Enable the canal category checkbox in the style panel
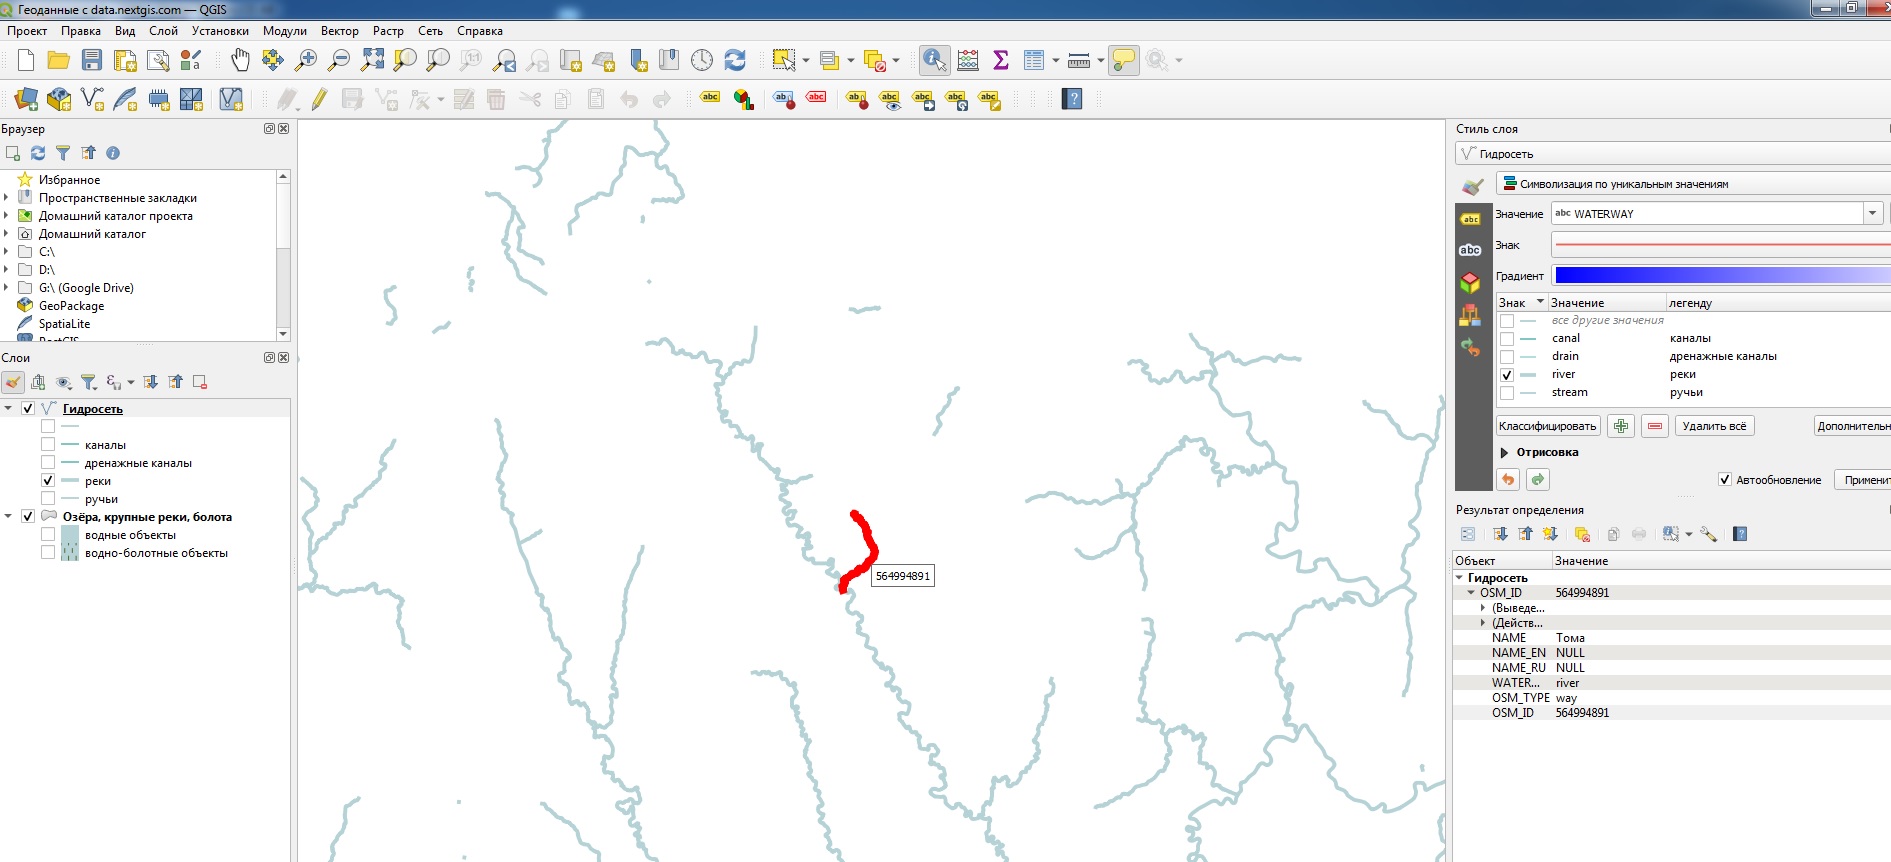The width and height of the screenshot is (1891, 862). 1507,339
